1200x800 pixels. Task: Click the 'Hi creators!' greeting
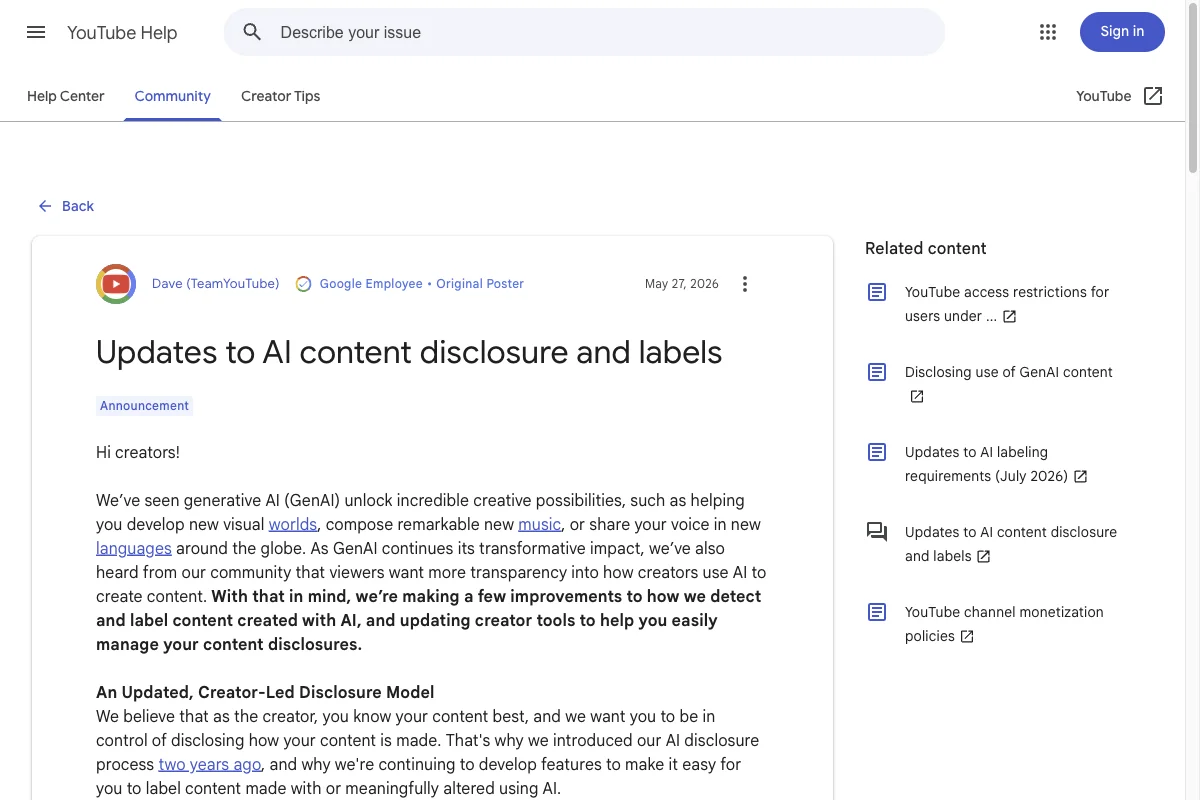138,452
